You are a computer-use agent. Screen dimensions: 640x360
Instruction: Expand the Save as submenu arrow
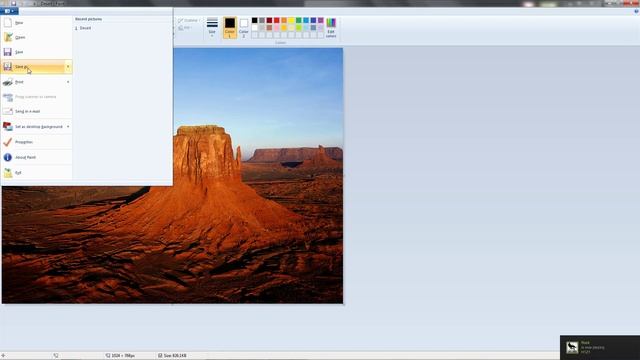(x=68, y=67)
